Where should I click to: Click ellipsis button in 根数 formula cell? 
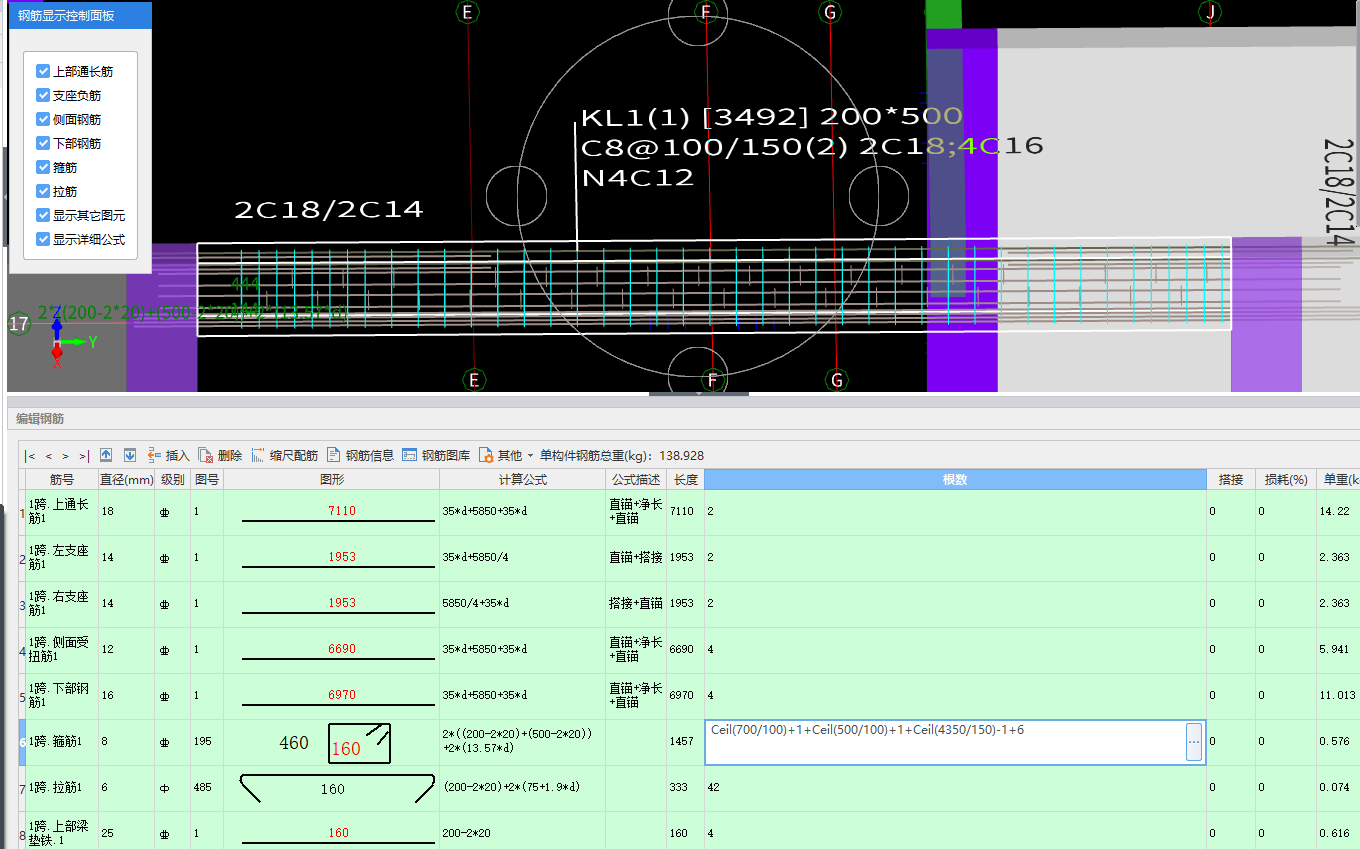coord(1194,743)
